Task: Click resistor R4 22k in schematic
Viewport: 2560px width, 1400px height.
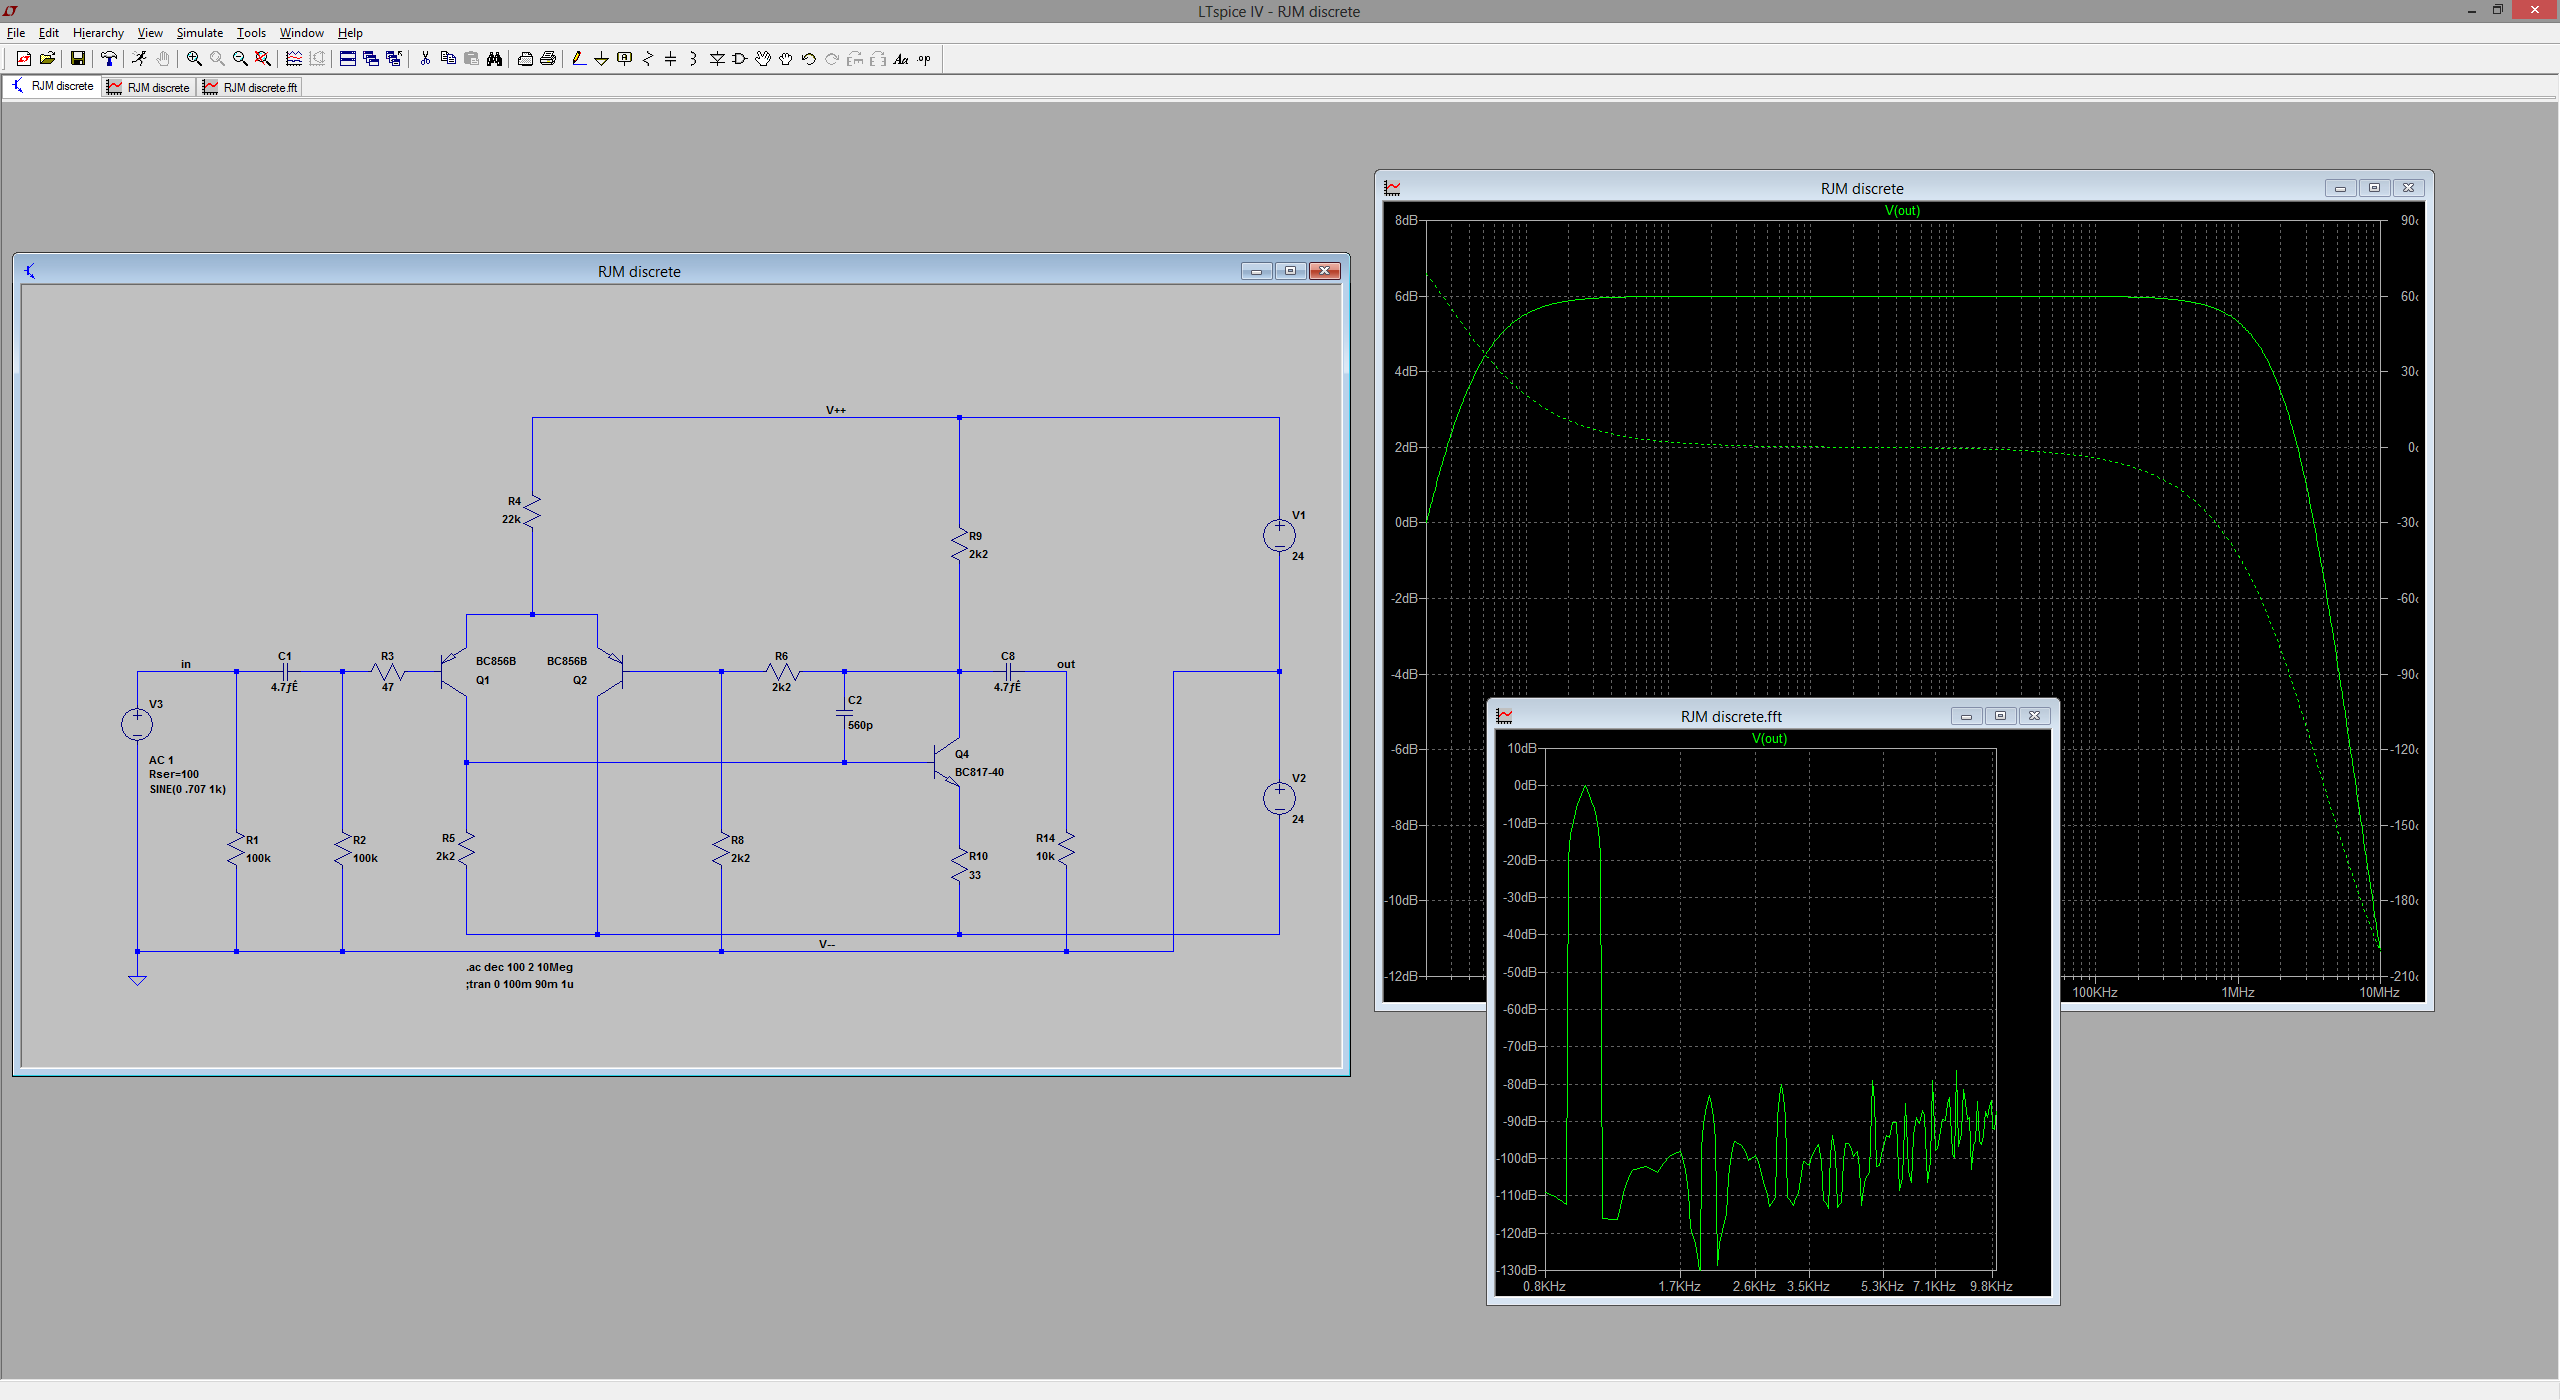Action: point(532,510)
